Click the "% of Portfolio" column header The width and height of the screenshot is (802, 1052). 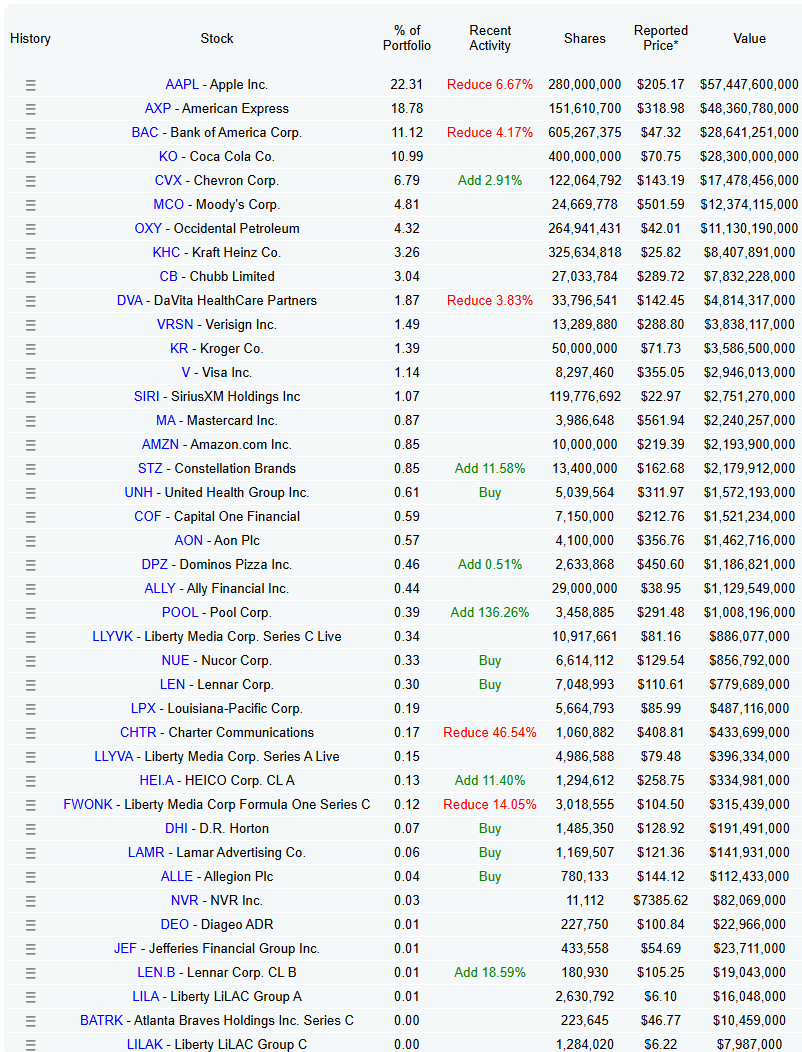click(x=407, y=38)
